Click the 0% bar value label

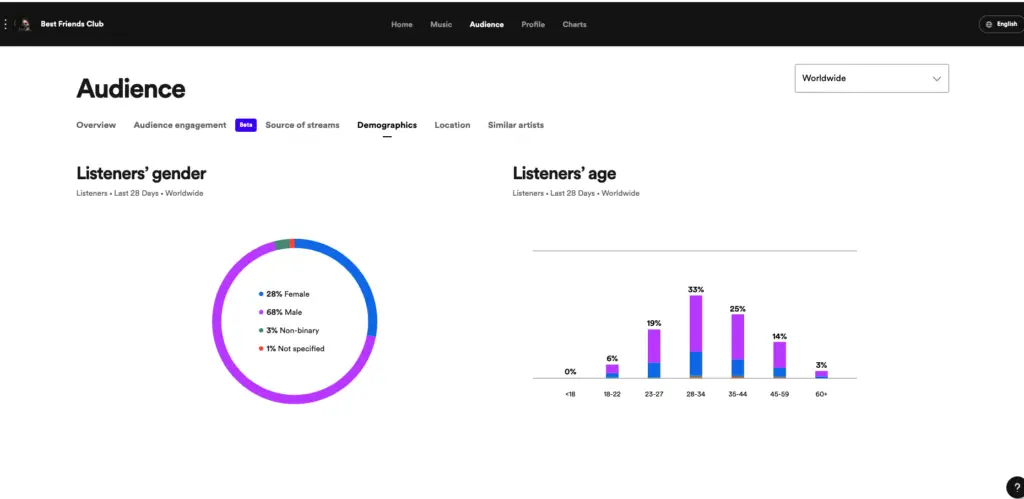click(570, 372)
